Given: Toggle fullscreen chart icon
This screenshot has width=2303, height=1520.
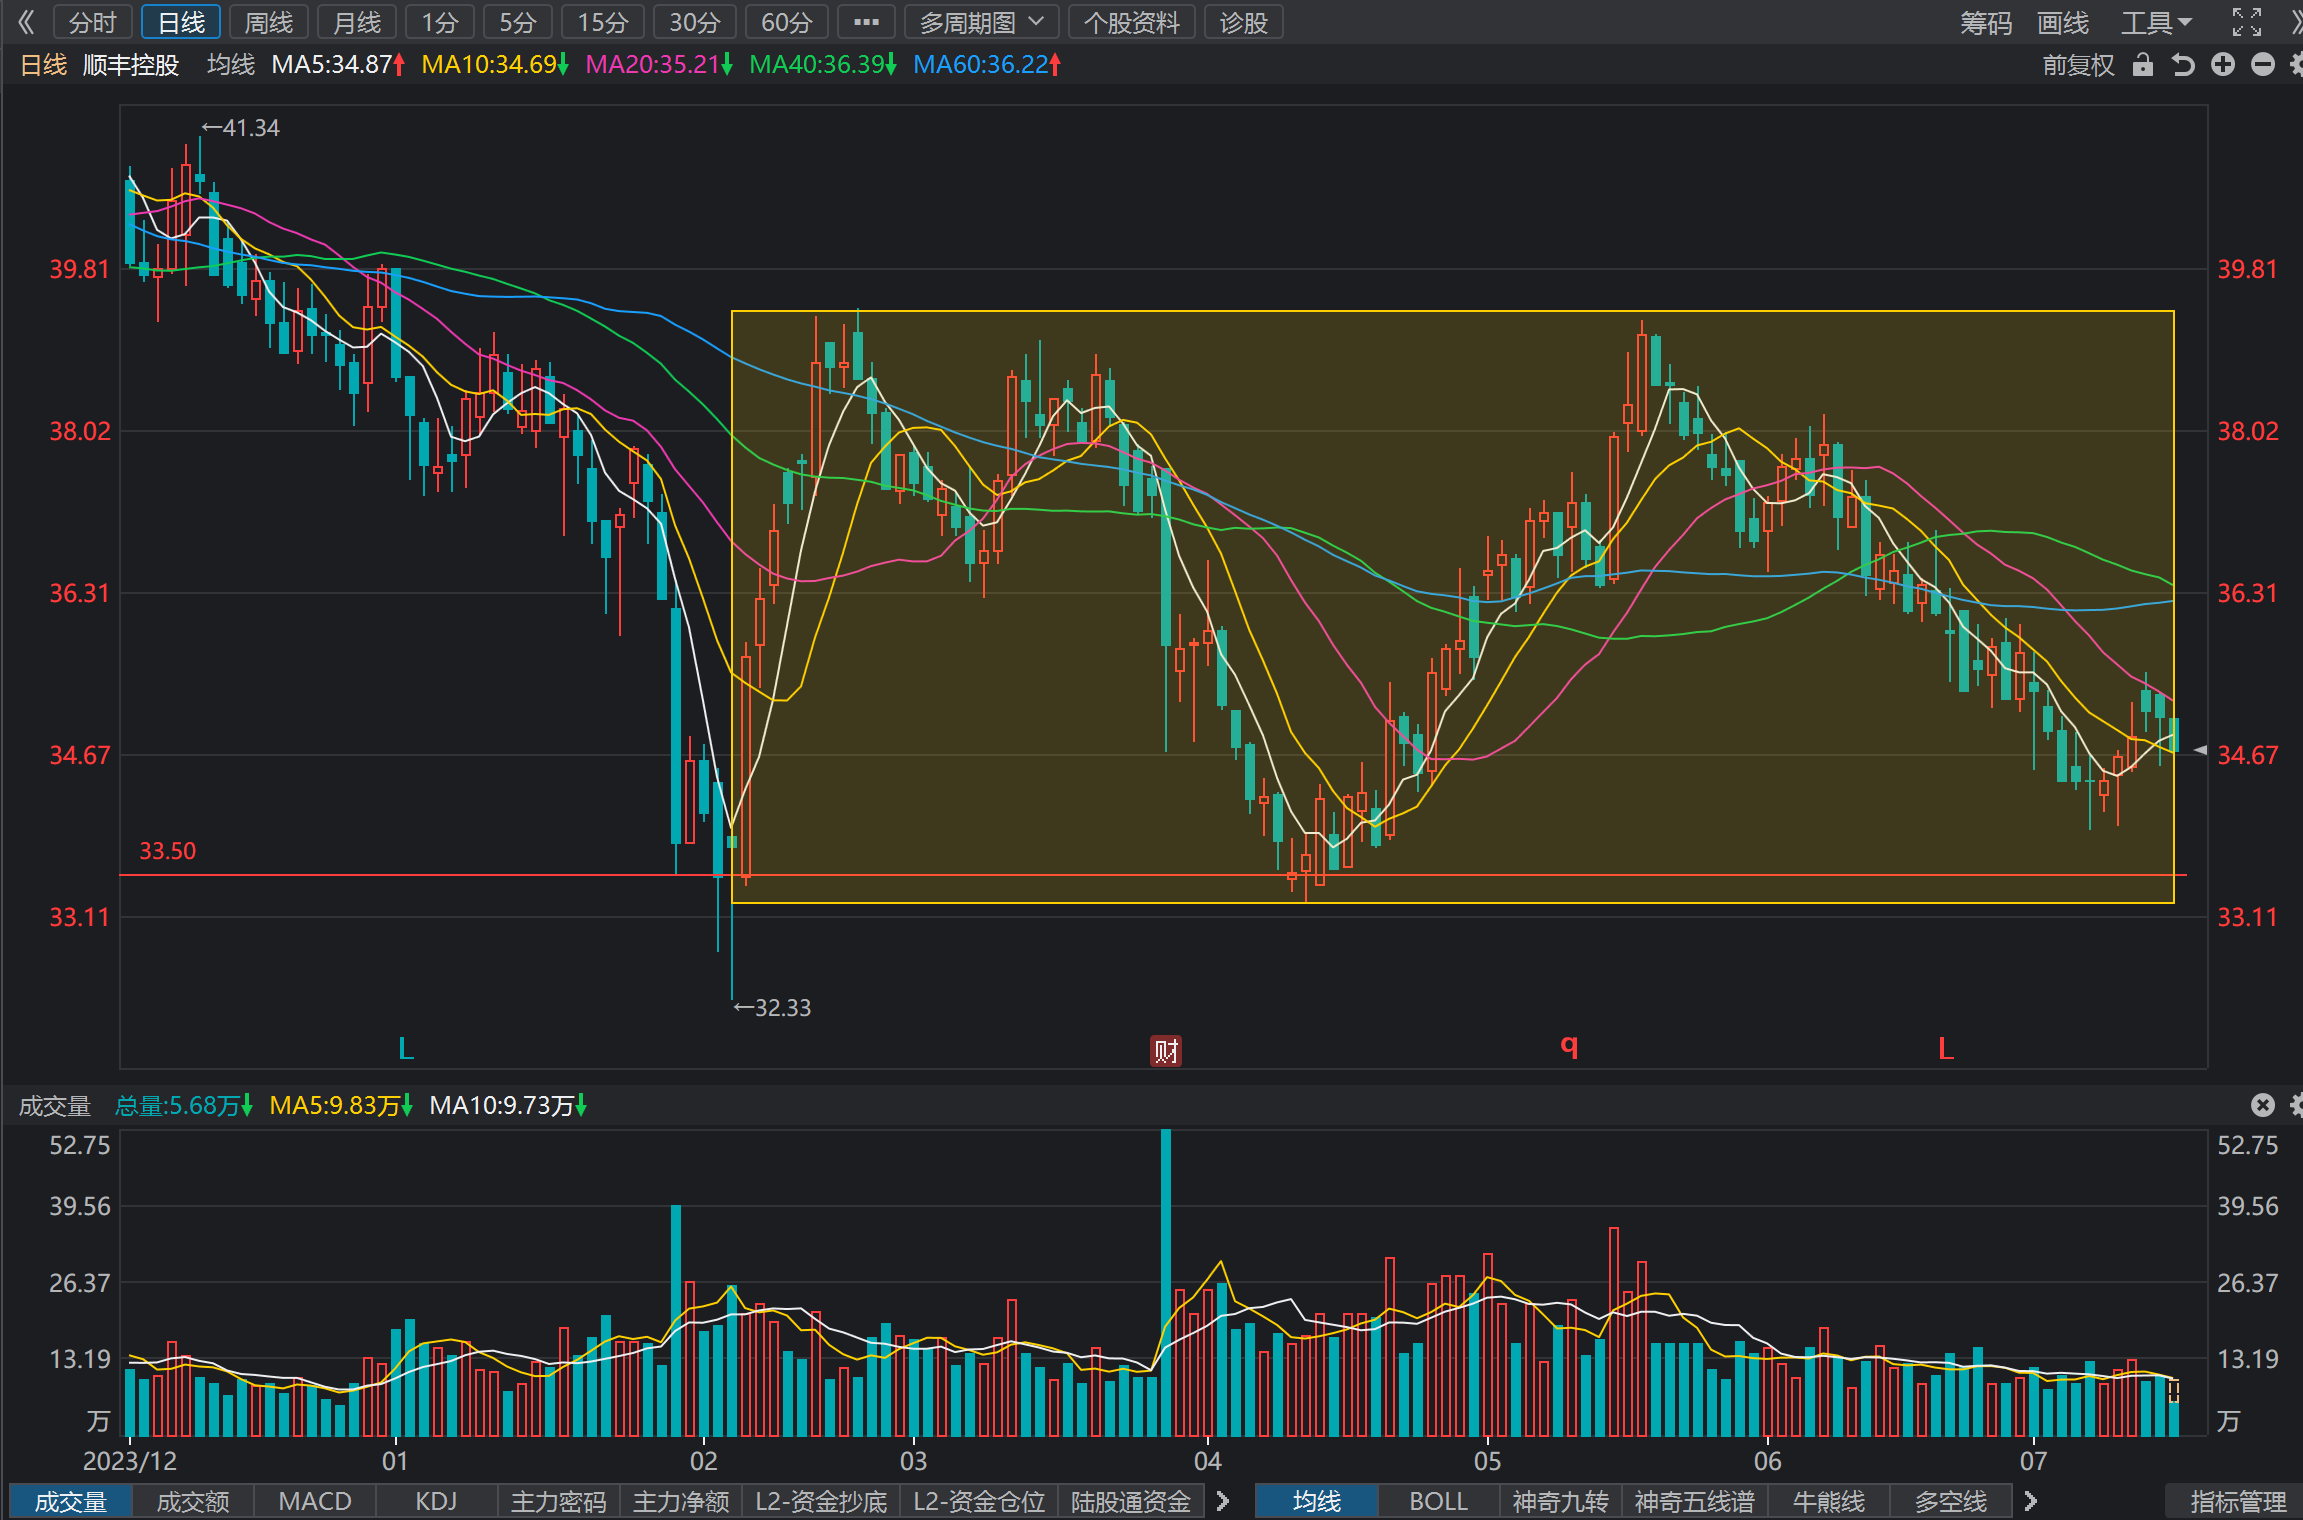Looking at the screenshot, I should coord(2247,22).
